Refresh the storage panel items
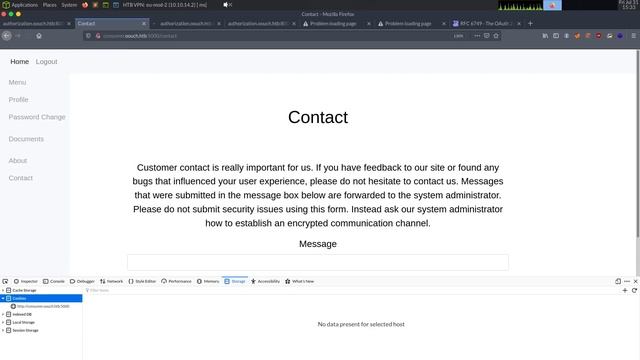The width and height of the screenshot is (640, 360). pos(634,290)
